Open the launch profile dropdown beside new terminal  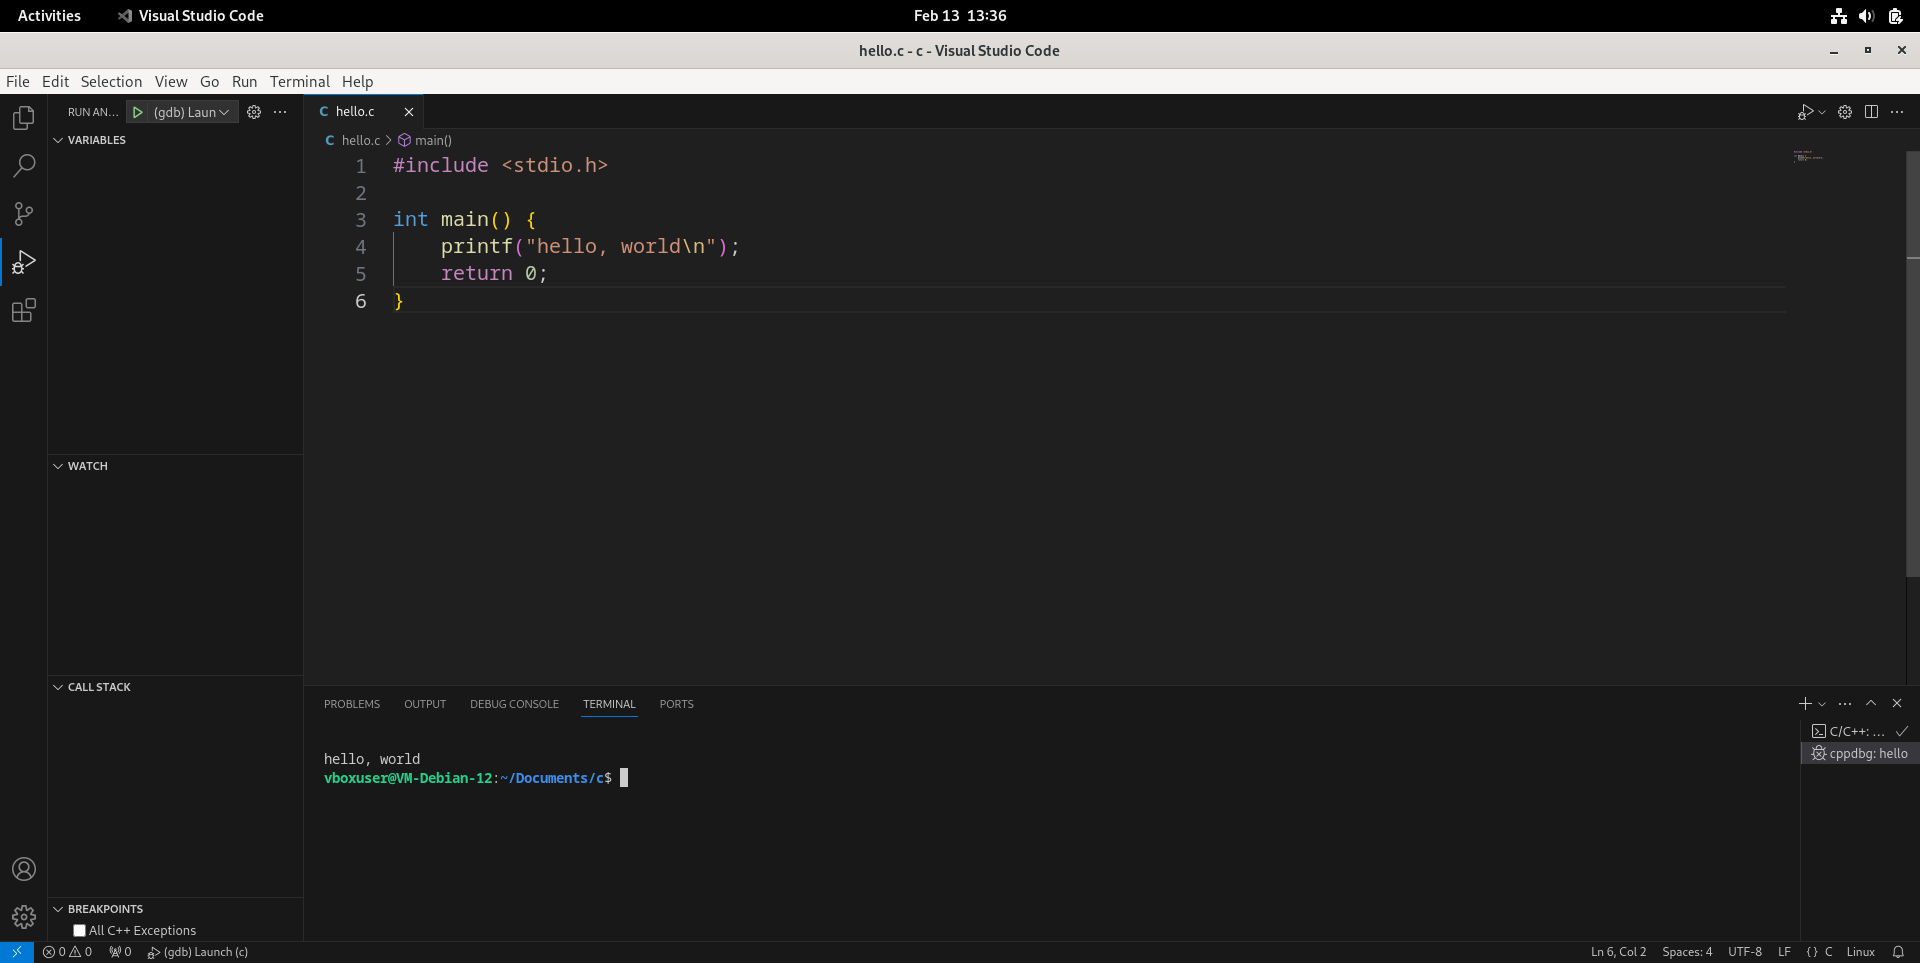[1822, 704]
